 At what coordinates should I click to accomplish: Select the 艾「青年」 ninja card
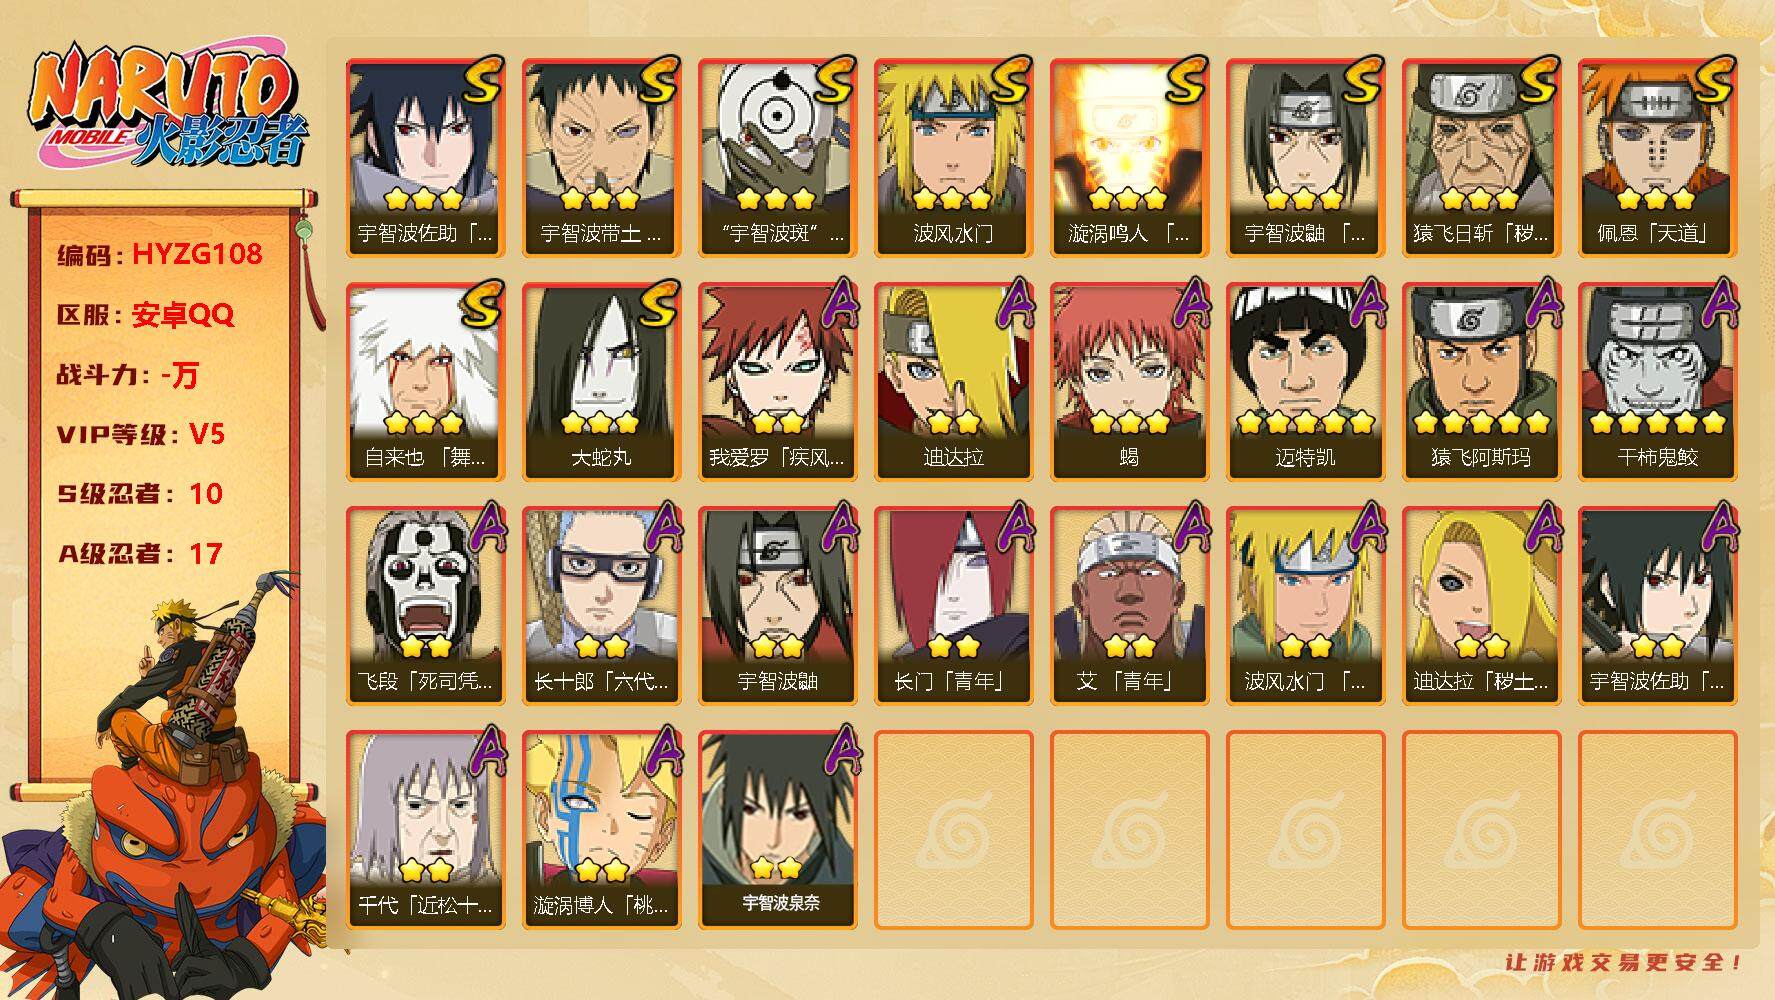pyautogui.click(x=1129, y=606)
